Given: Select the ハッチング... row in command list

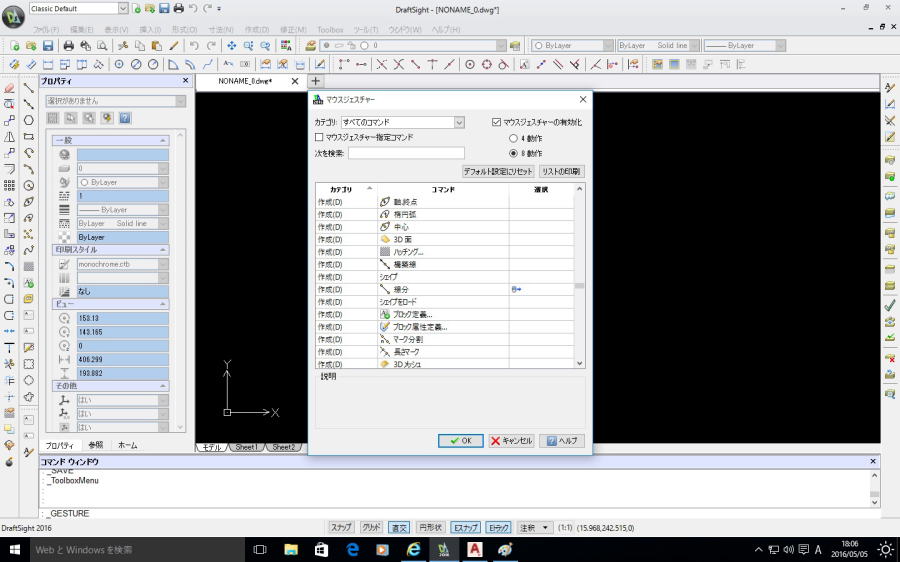Looking at the screenshot, I should (444, 252).
